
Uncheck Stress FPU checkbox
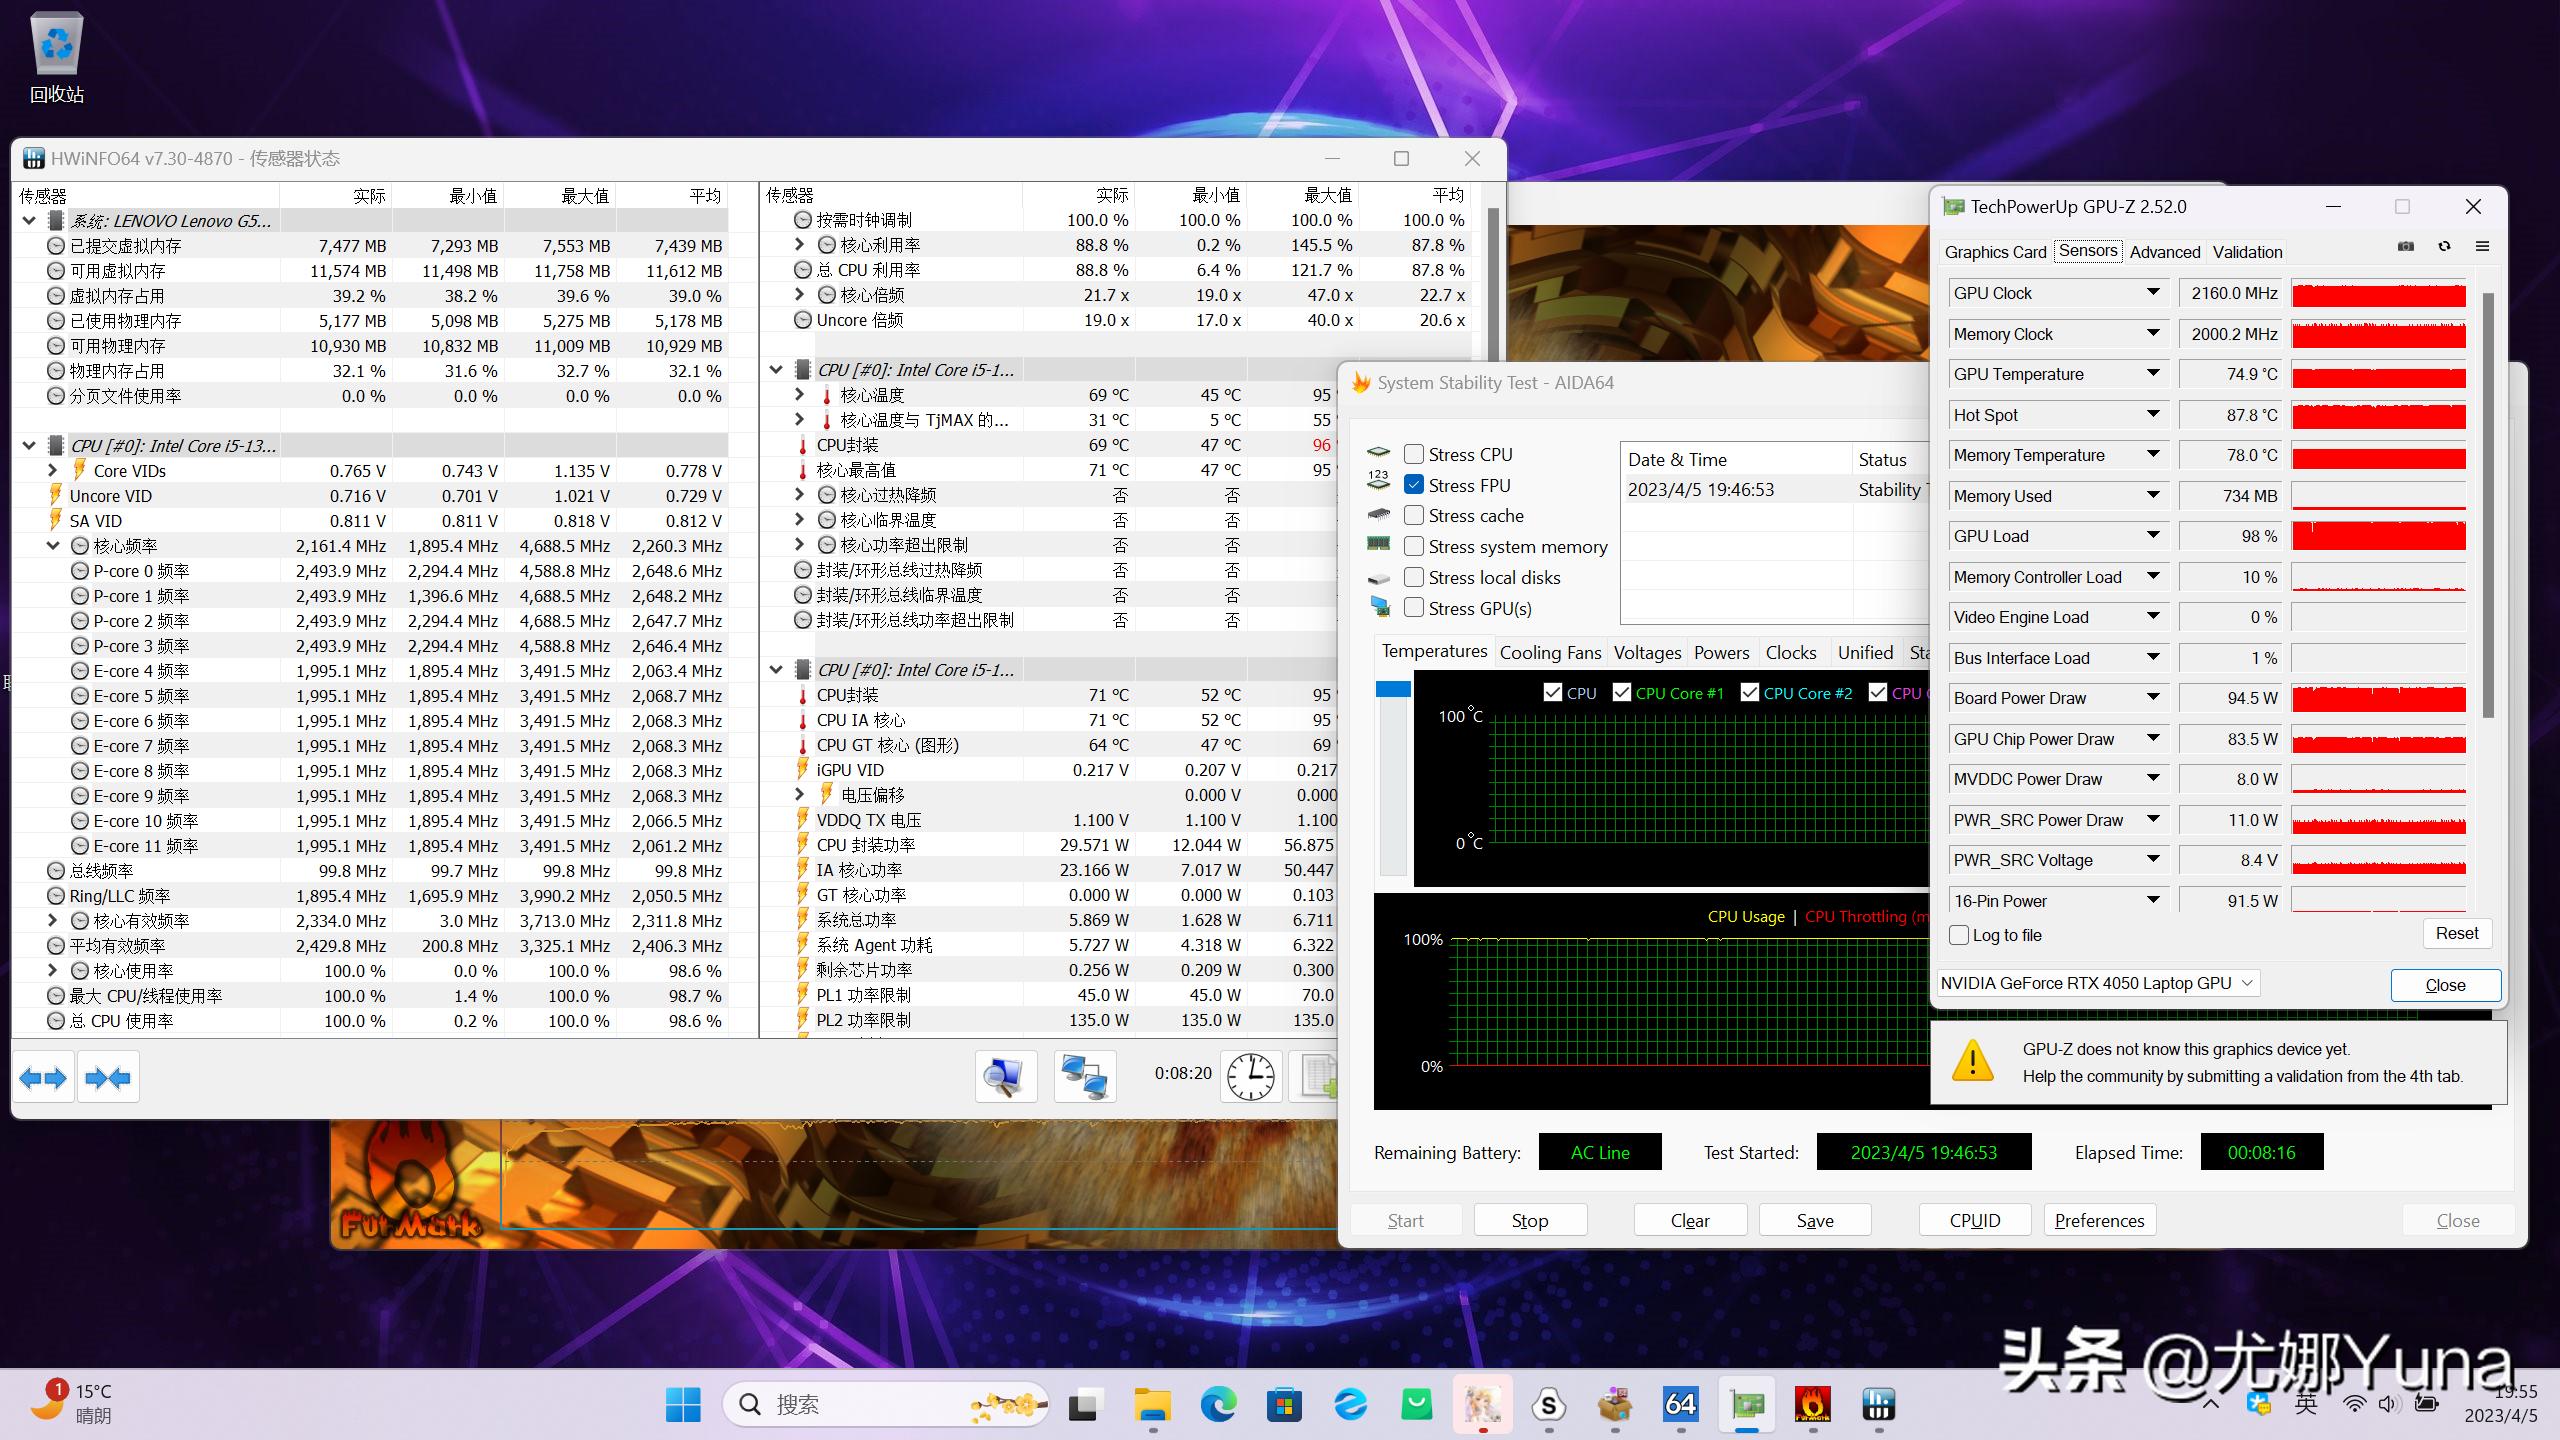click(1414, 485)
